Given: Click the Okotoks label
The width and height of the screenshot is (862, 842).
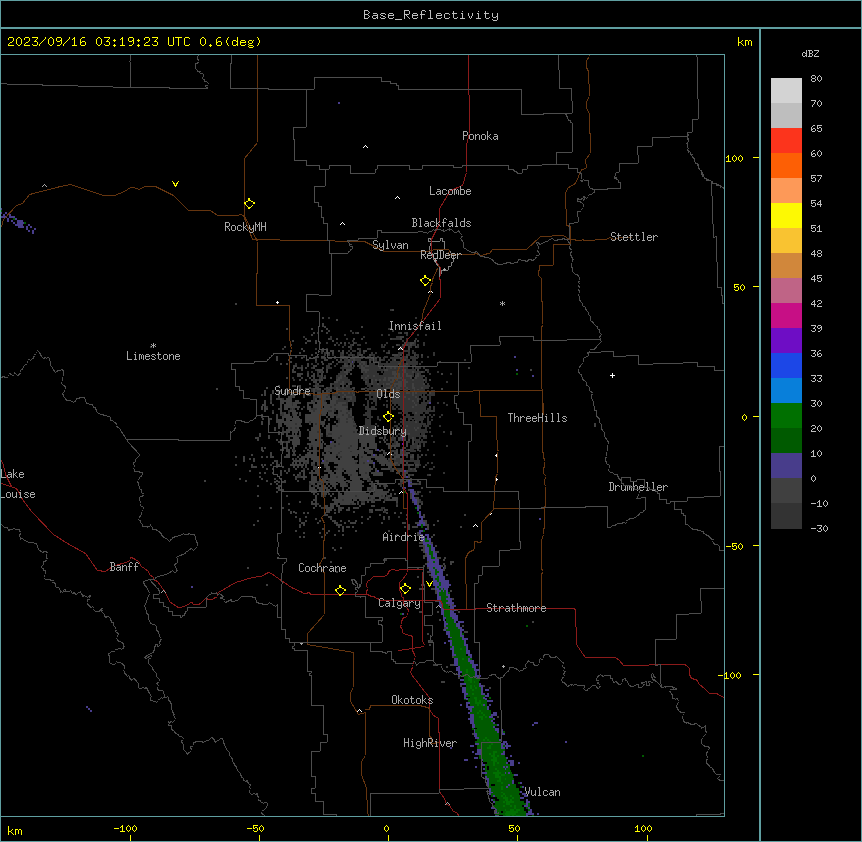Looking at the screenshot, I should (412, 700).
